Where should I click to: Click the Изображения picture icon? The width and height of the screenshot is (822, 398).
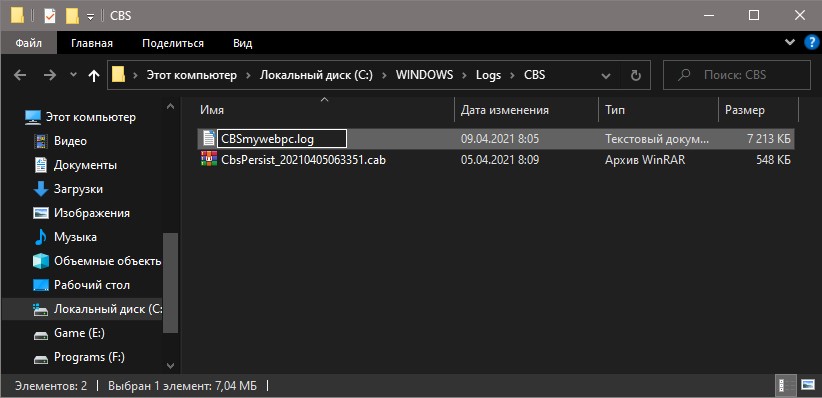pyautogui.click(x=40, y=213)
